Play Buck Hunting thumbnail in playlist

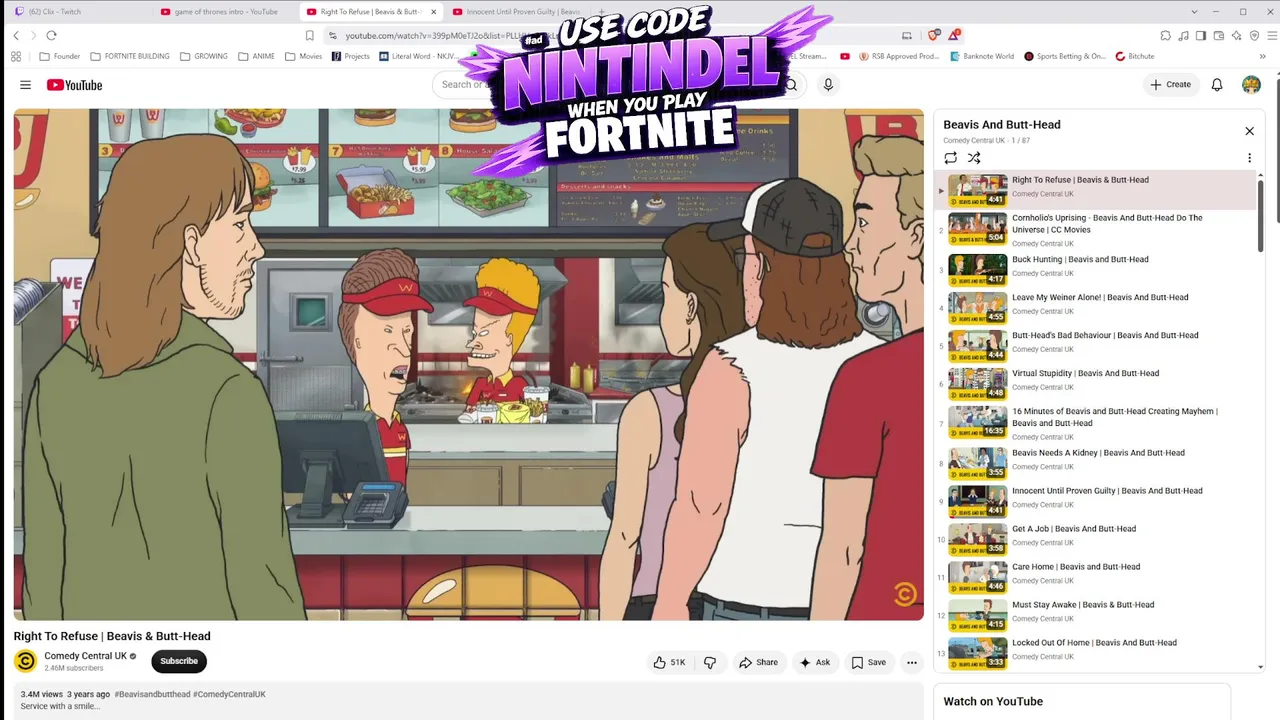[978, 270]
